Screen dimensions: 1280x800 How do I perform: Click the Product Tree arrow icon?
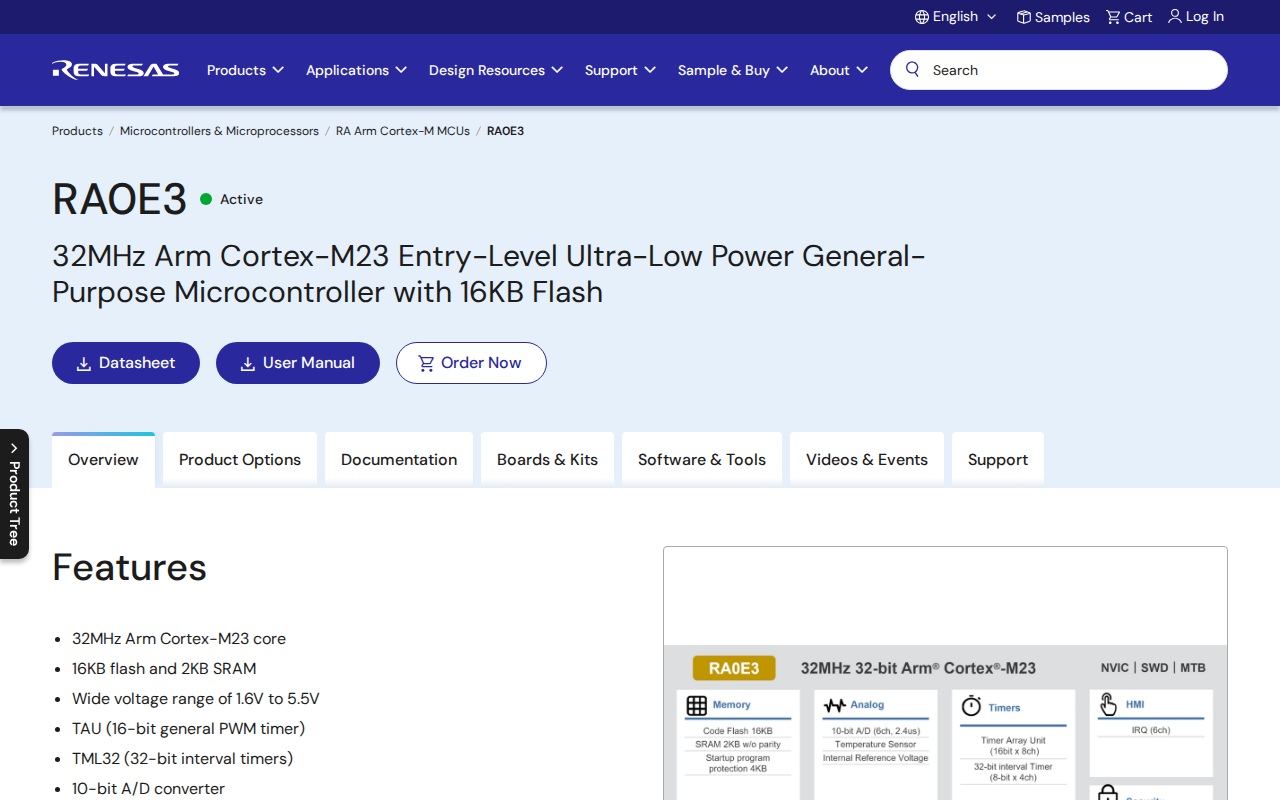(14, 448)
